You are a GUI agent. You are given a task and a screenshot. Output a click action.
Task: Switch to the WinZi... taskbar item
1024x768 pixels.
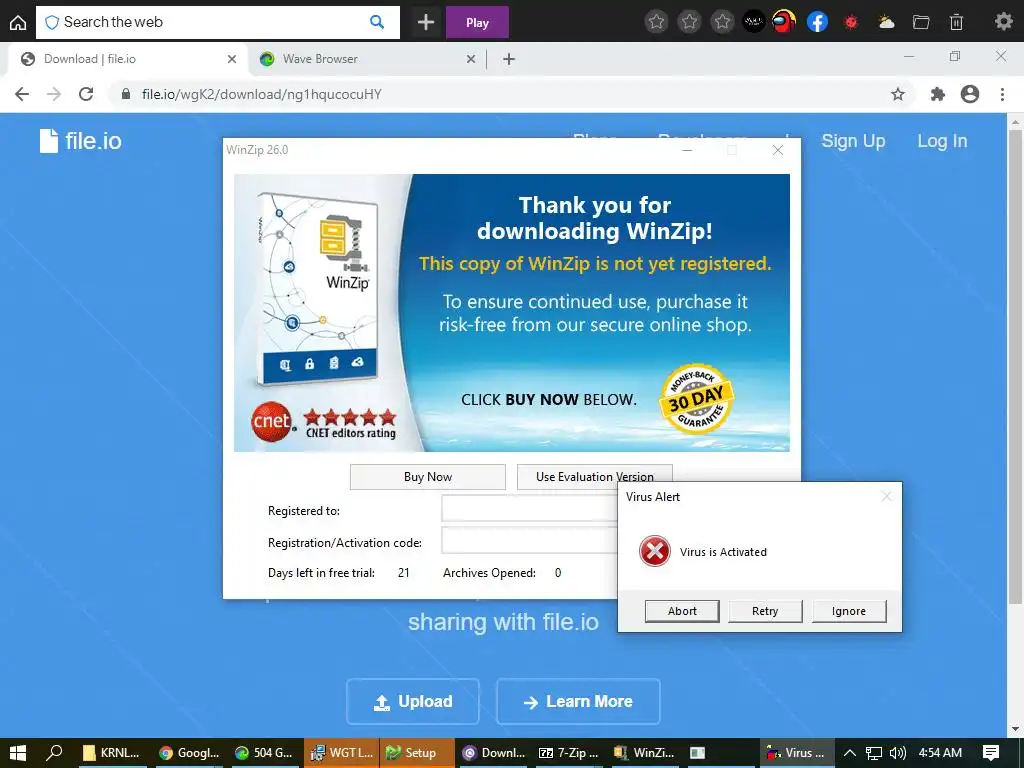(x=644, y=753)
